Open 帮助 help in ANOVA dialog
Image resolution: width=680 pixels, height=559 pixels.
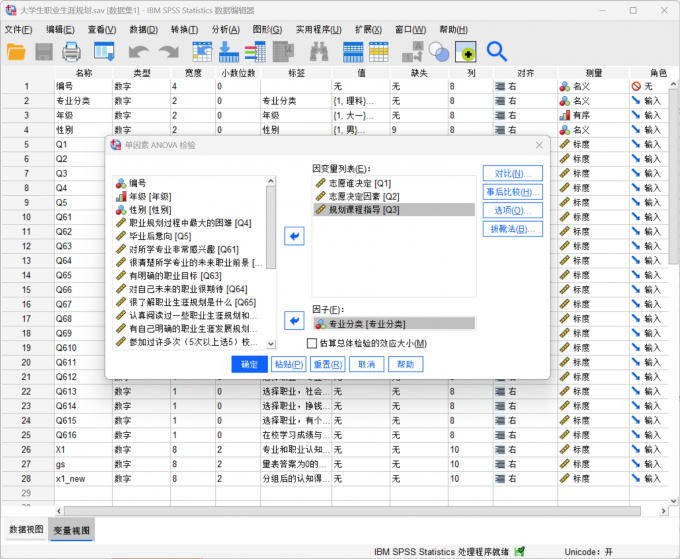click(x=405, y=364)
